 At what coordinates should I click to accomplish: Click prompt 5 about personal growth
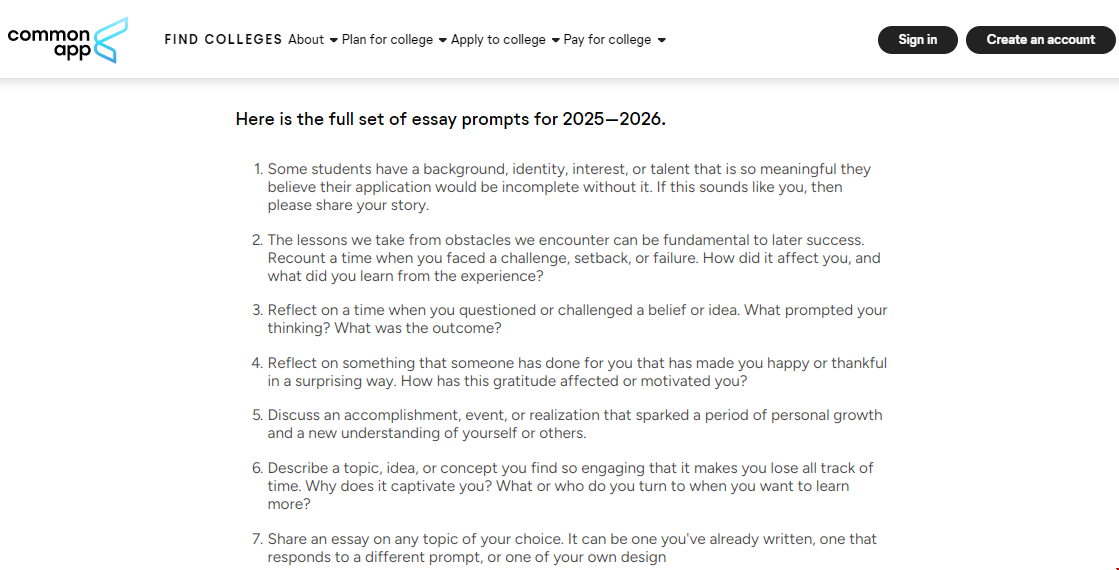(575, 424)
